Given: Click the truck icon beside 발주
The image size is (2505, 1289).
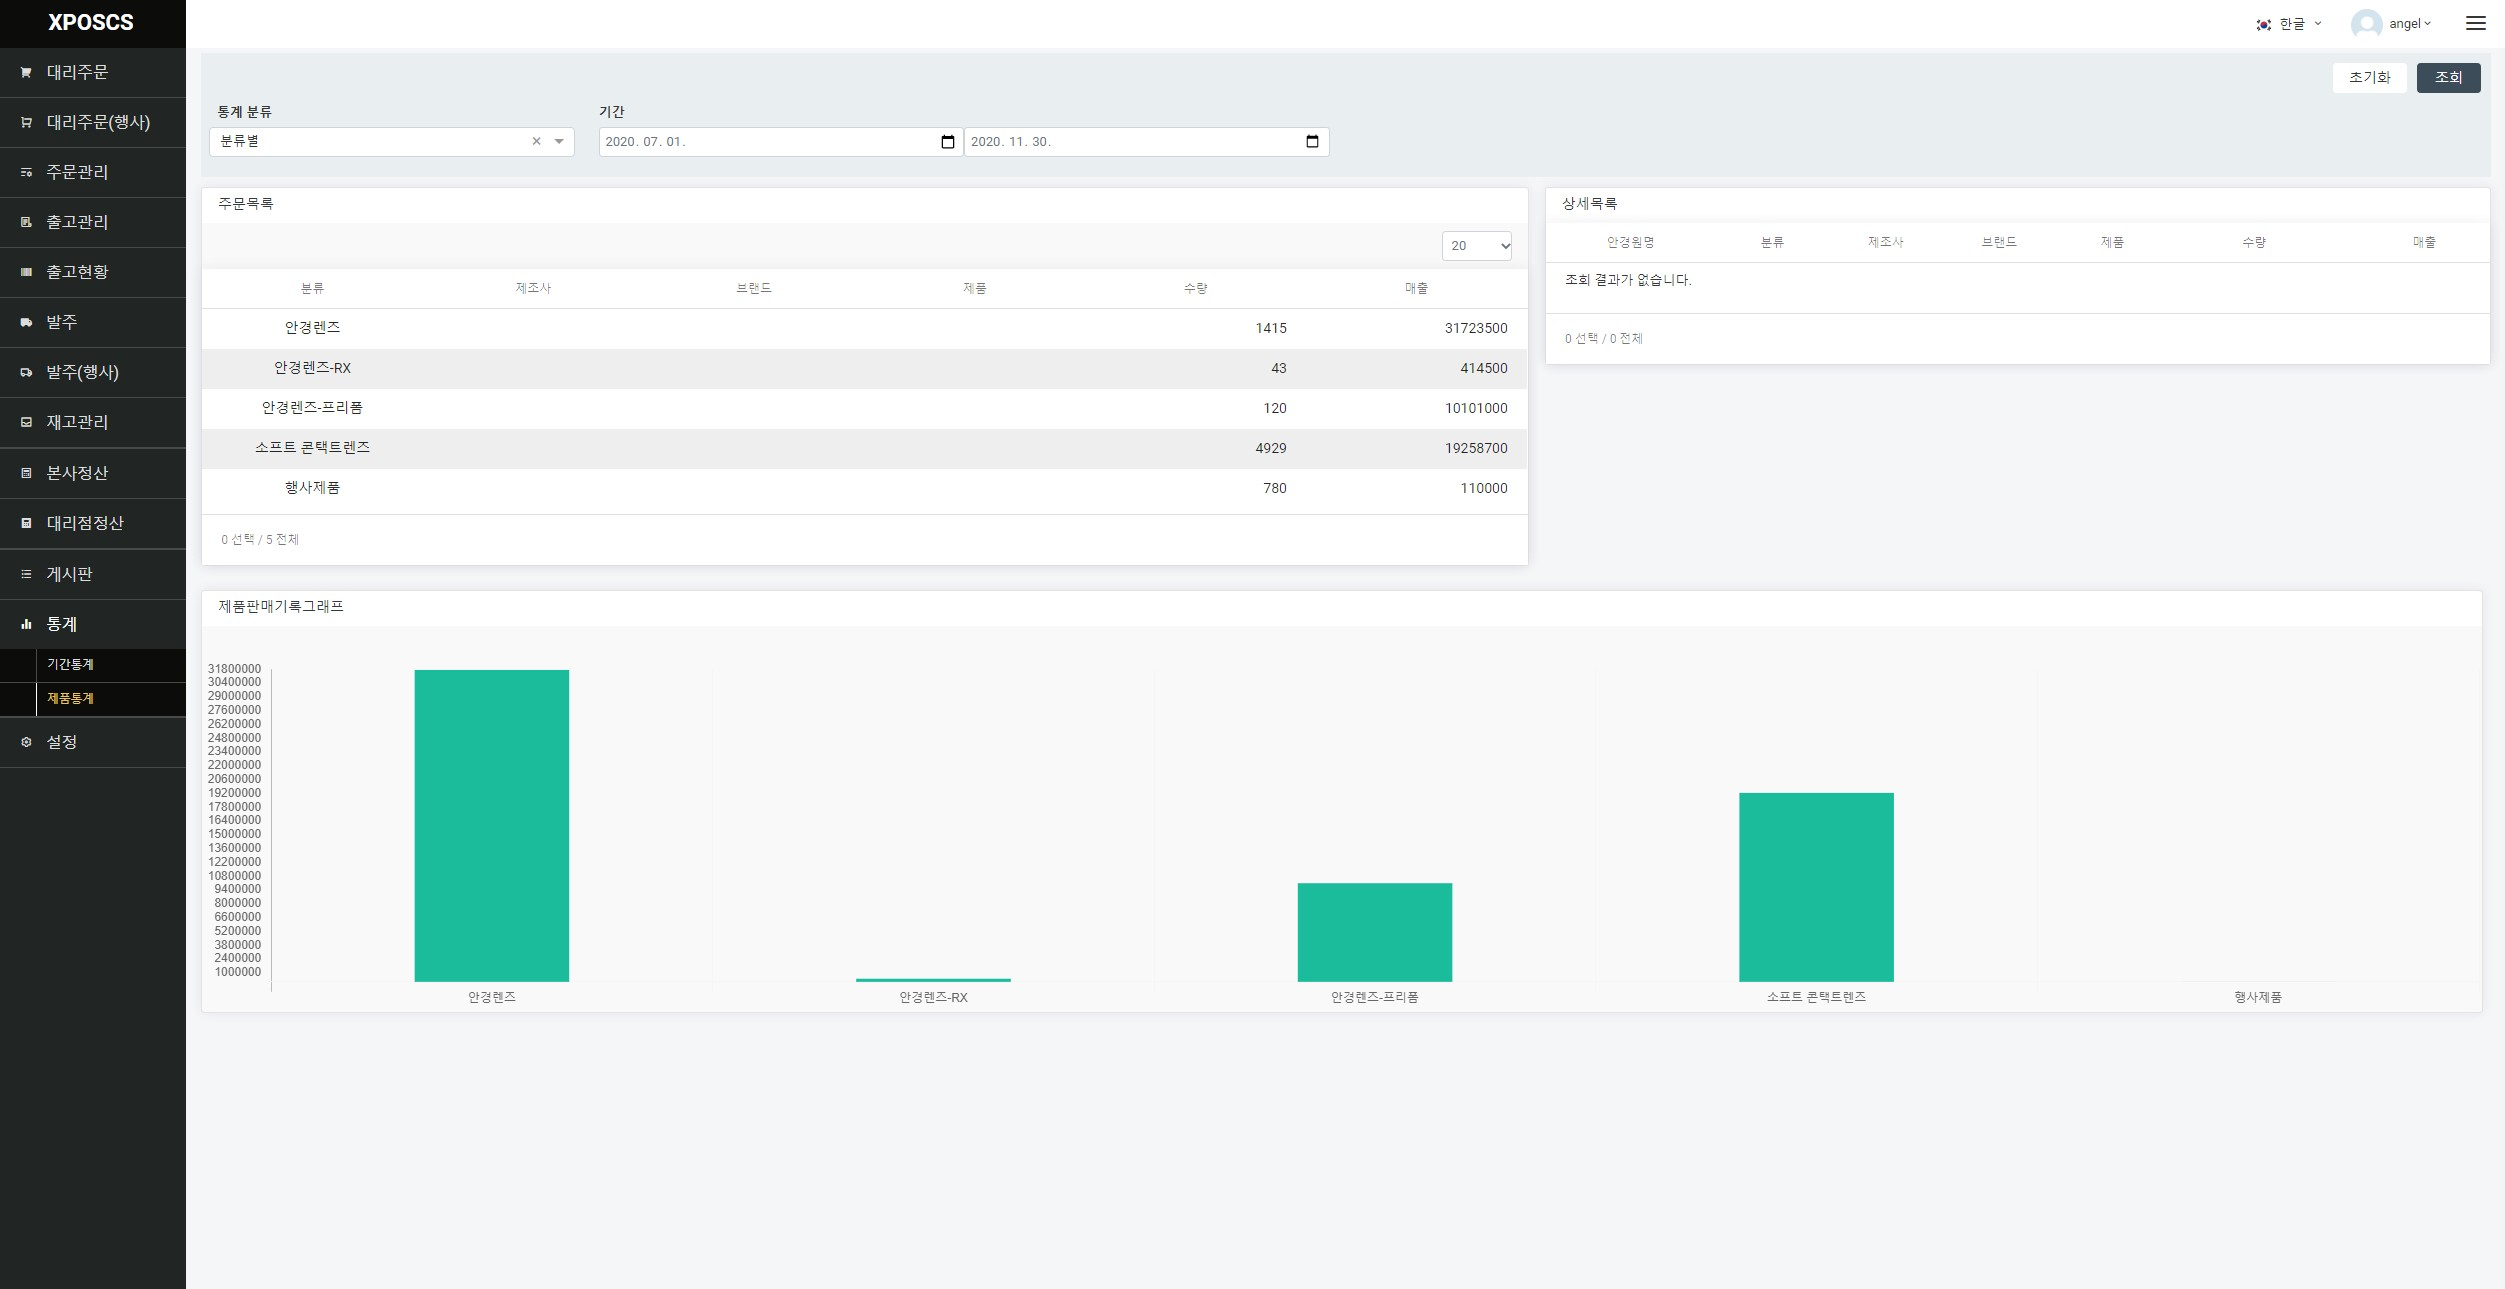Looking at the screenshot, I should point(26,322).
